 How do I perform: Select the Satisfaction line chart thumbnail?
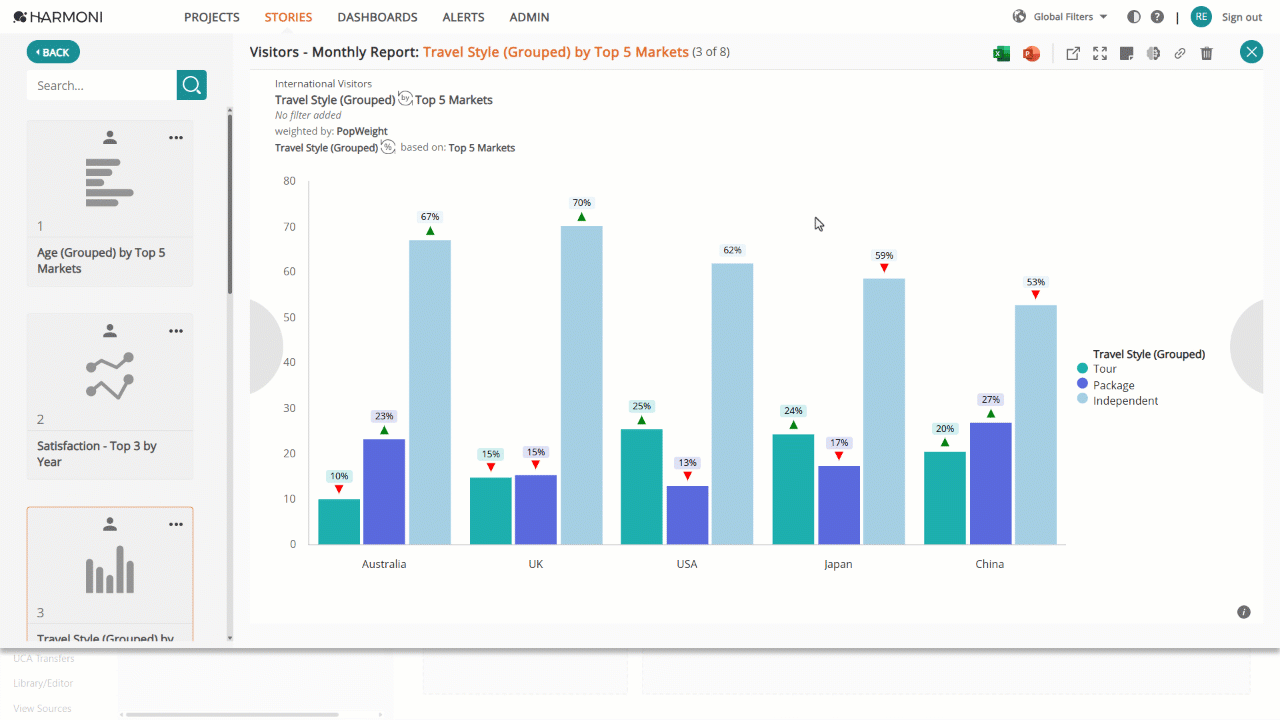pos(110,376)
